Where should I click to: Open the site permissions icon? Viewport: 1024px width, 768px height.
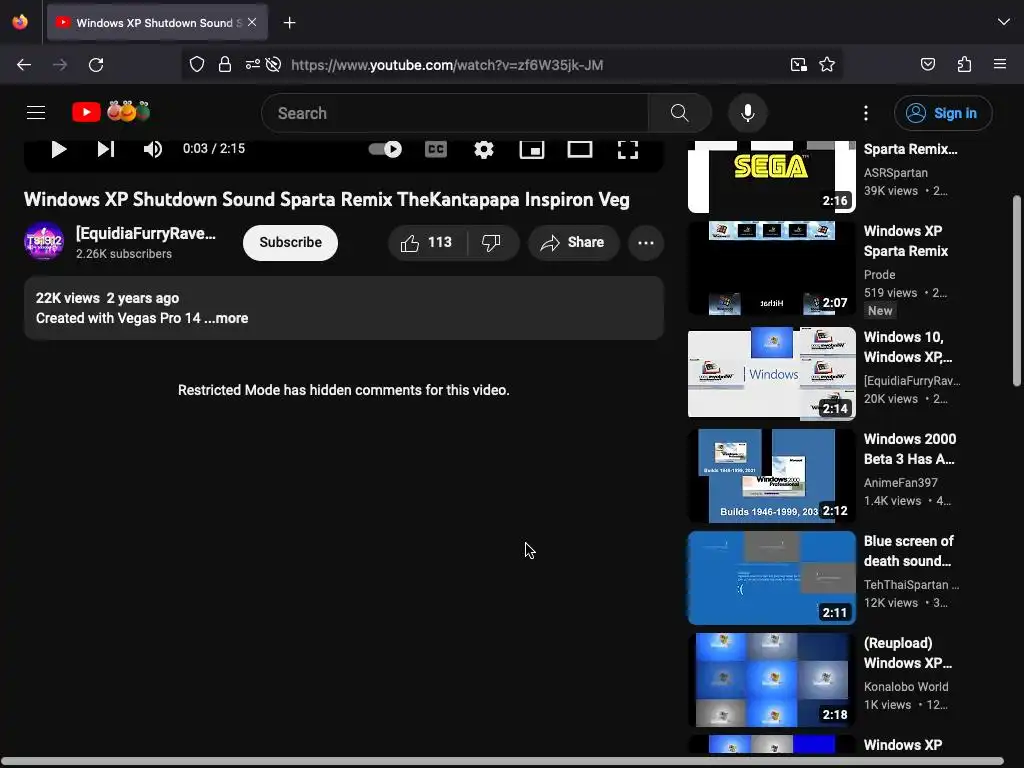(x=253, y=64)
